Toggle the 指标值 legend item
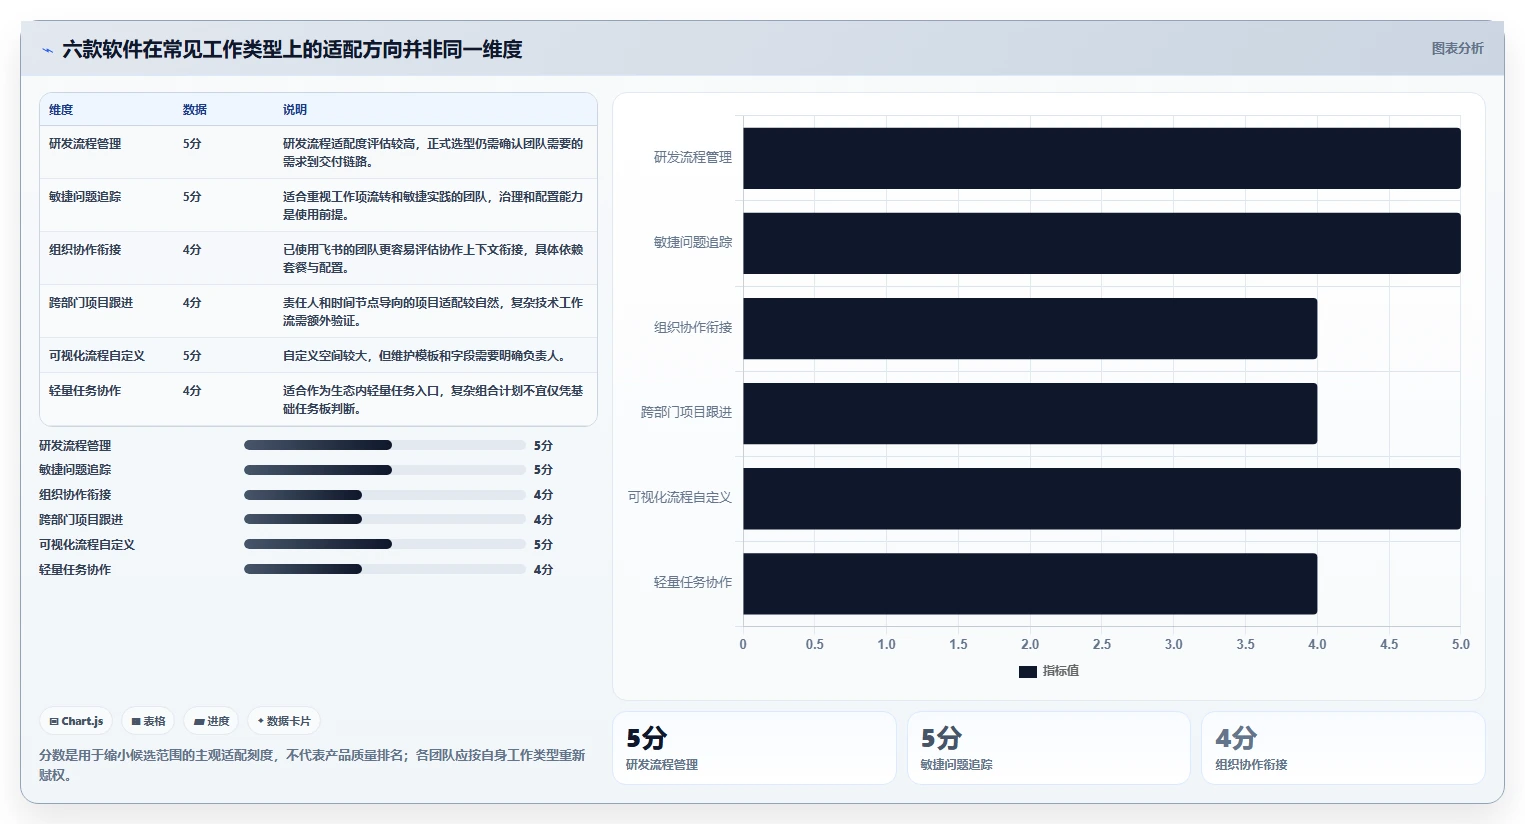 point(1049,671)
